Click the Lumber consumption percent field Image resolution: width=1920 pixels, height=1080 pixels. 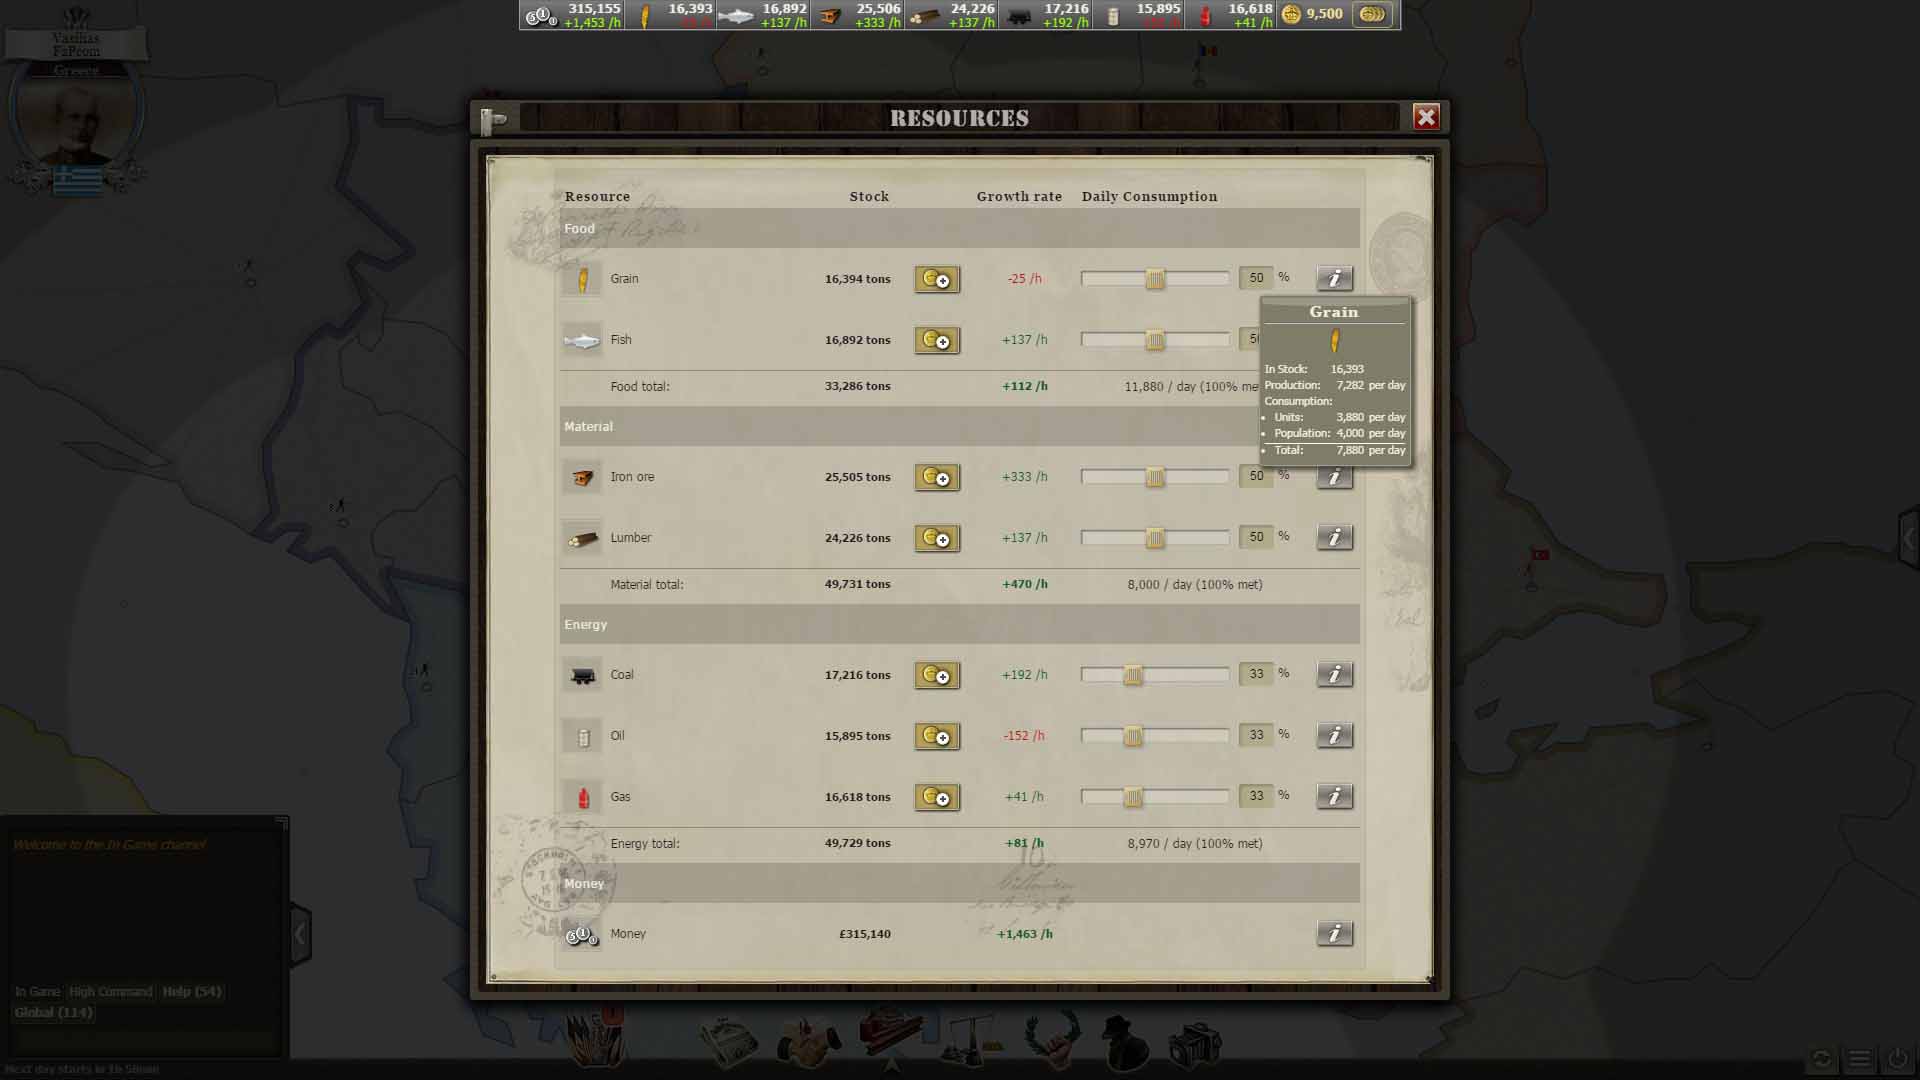[x=1256, y=537]
